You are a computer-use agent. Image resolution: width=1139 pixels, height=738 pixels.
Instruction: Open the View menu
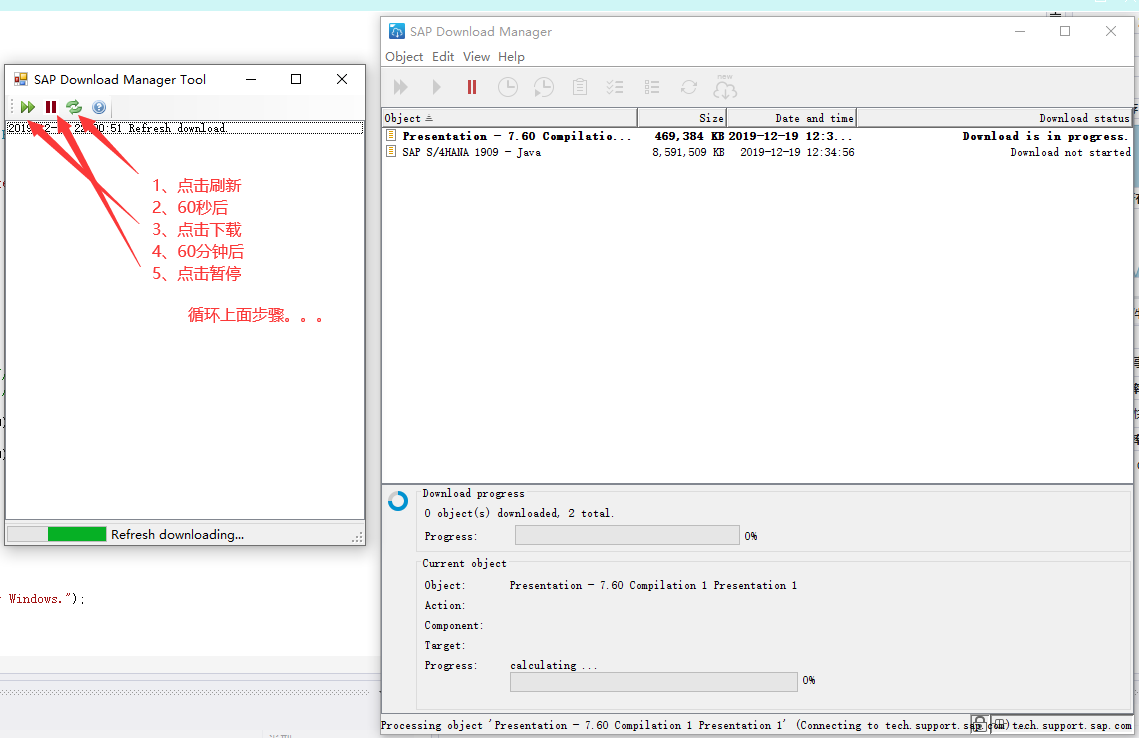pyautogui.click(x=476, y=56)
